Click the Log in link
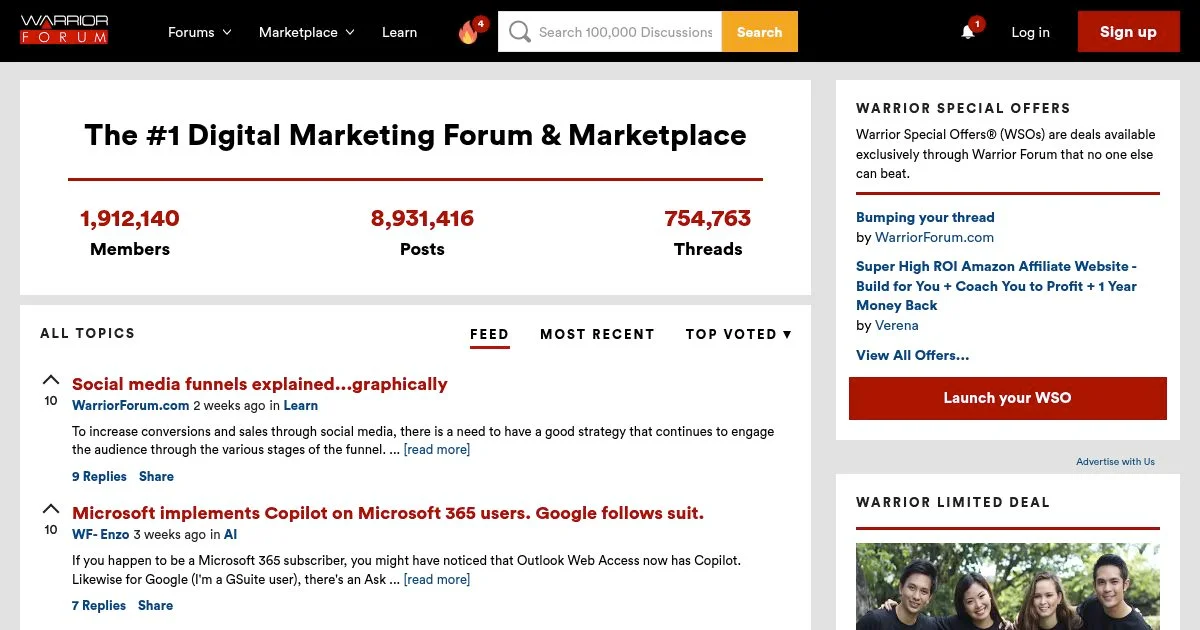Screen dimensions: 1200x630 tap(1030, 32)
